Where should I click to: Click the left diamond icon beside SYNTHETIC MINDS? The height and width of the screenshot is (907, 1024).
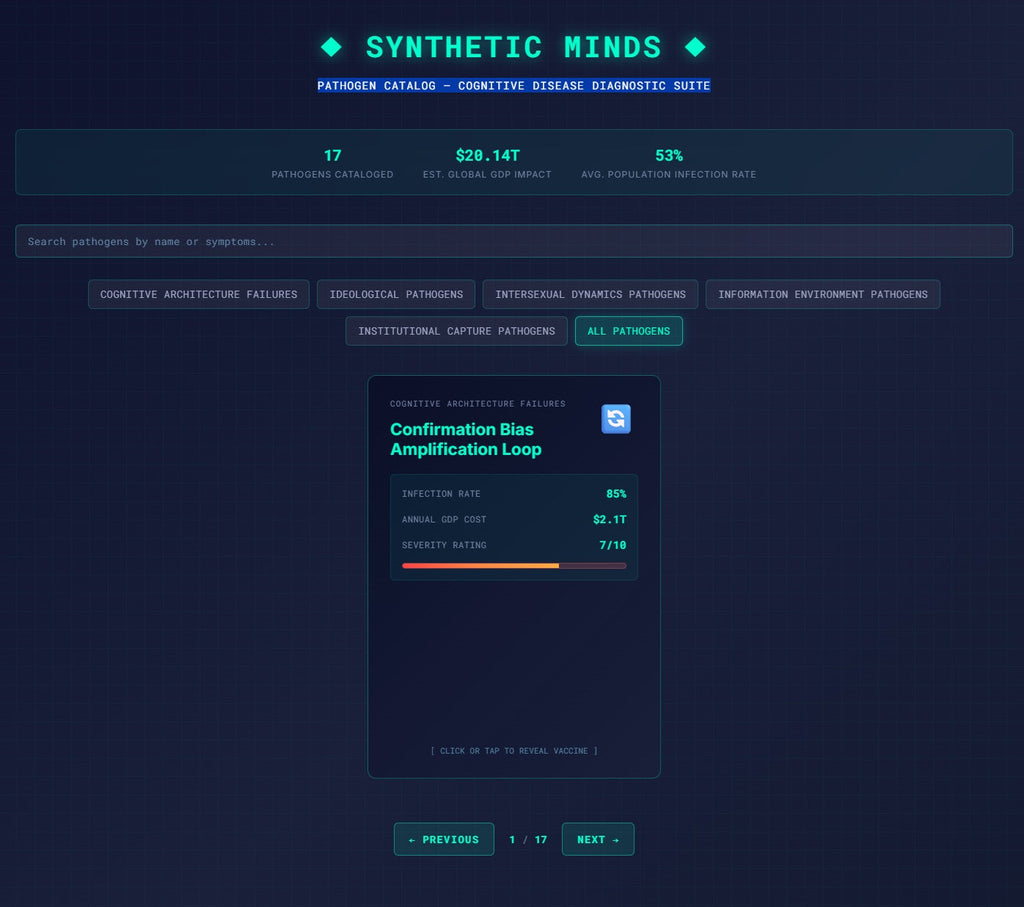click(330, 47)
